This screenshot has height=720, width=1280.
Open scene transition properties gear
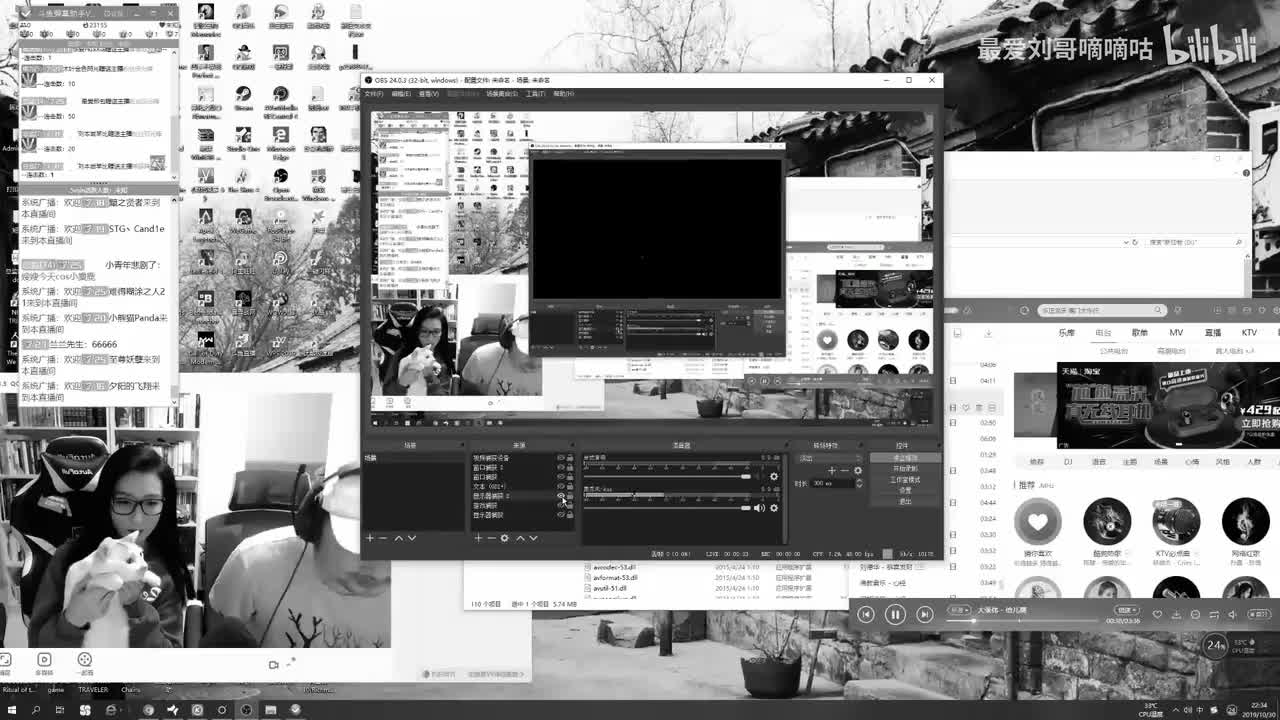click(x=857, y=471)
